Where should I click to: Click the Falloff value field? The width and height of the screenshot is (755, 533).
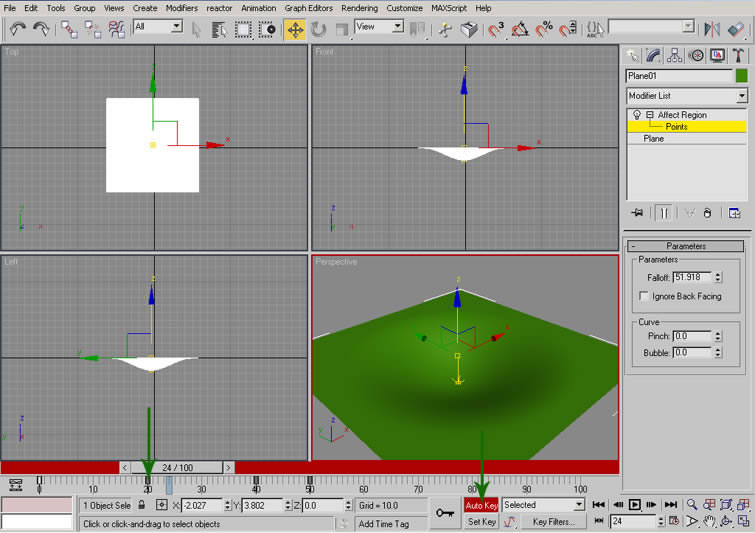(x=690, y=276)
